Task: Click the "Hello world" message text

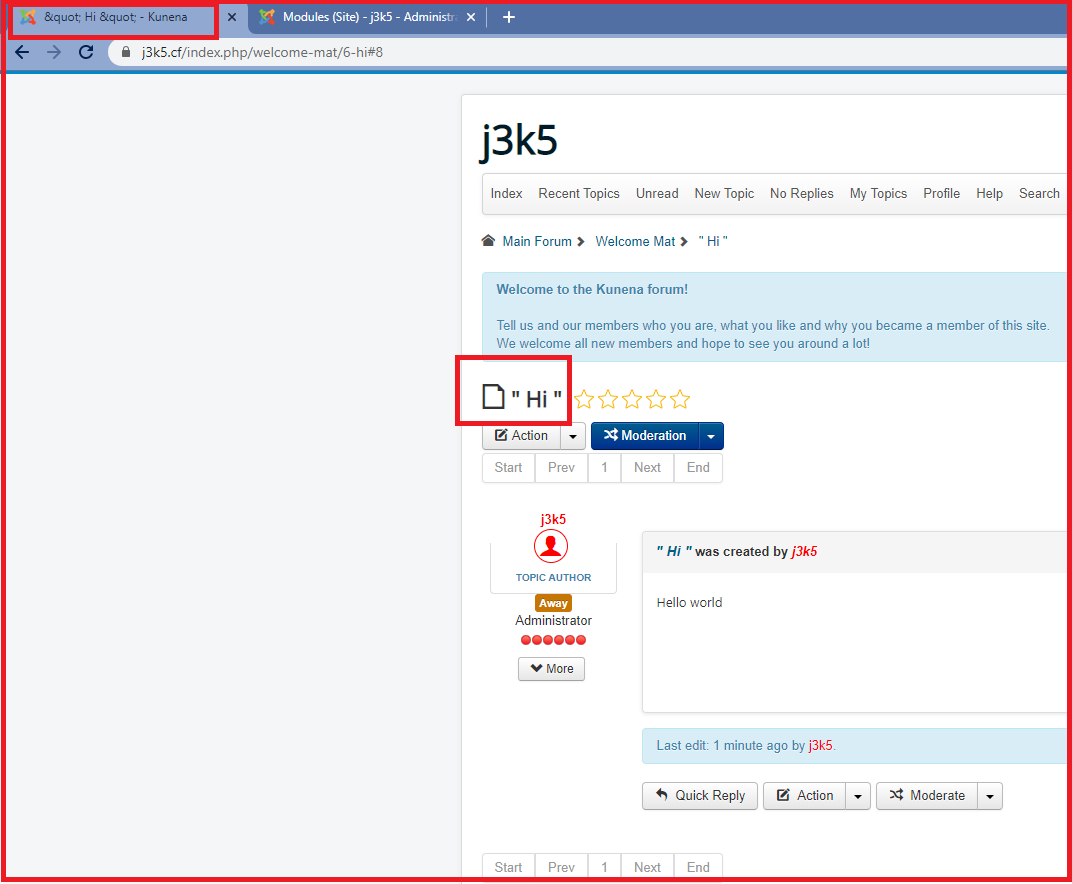Action: [x=689, y=602]
